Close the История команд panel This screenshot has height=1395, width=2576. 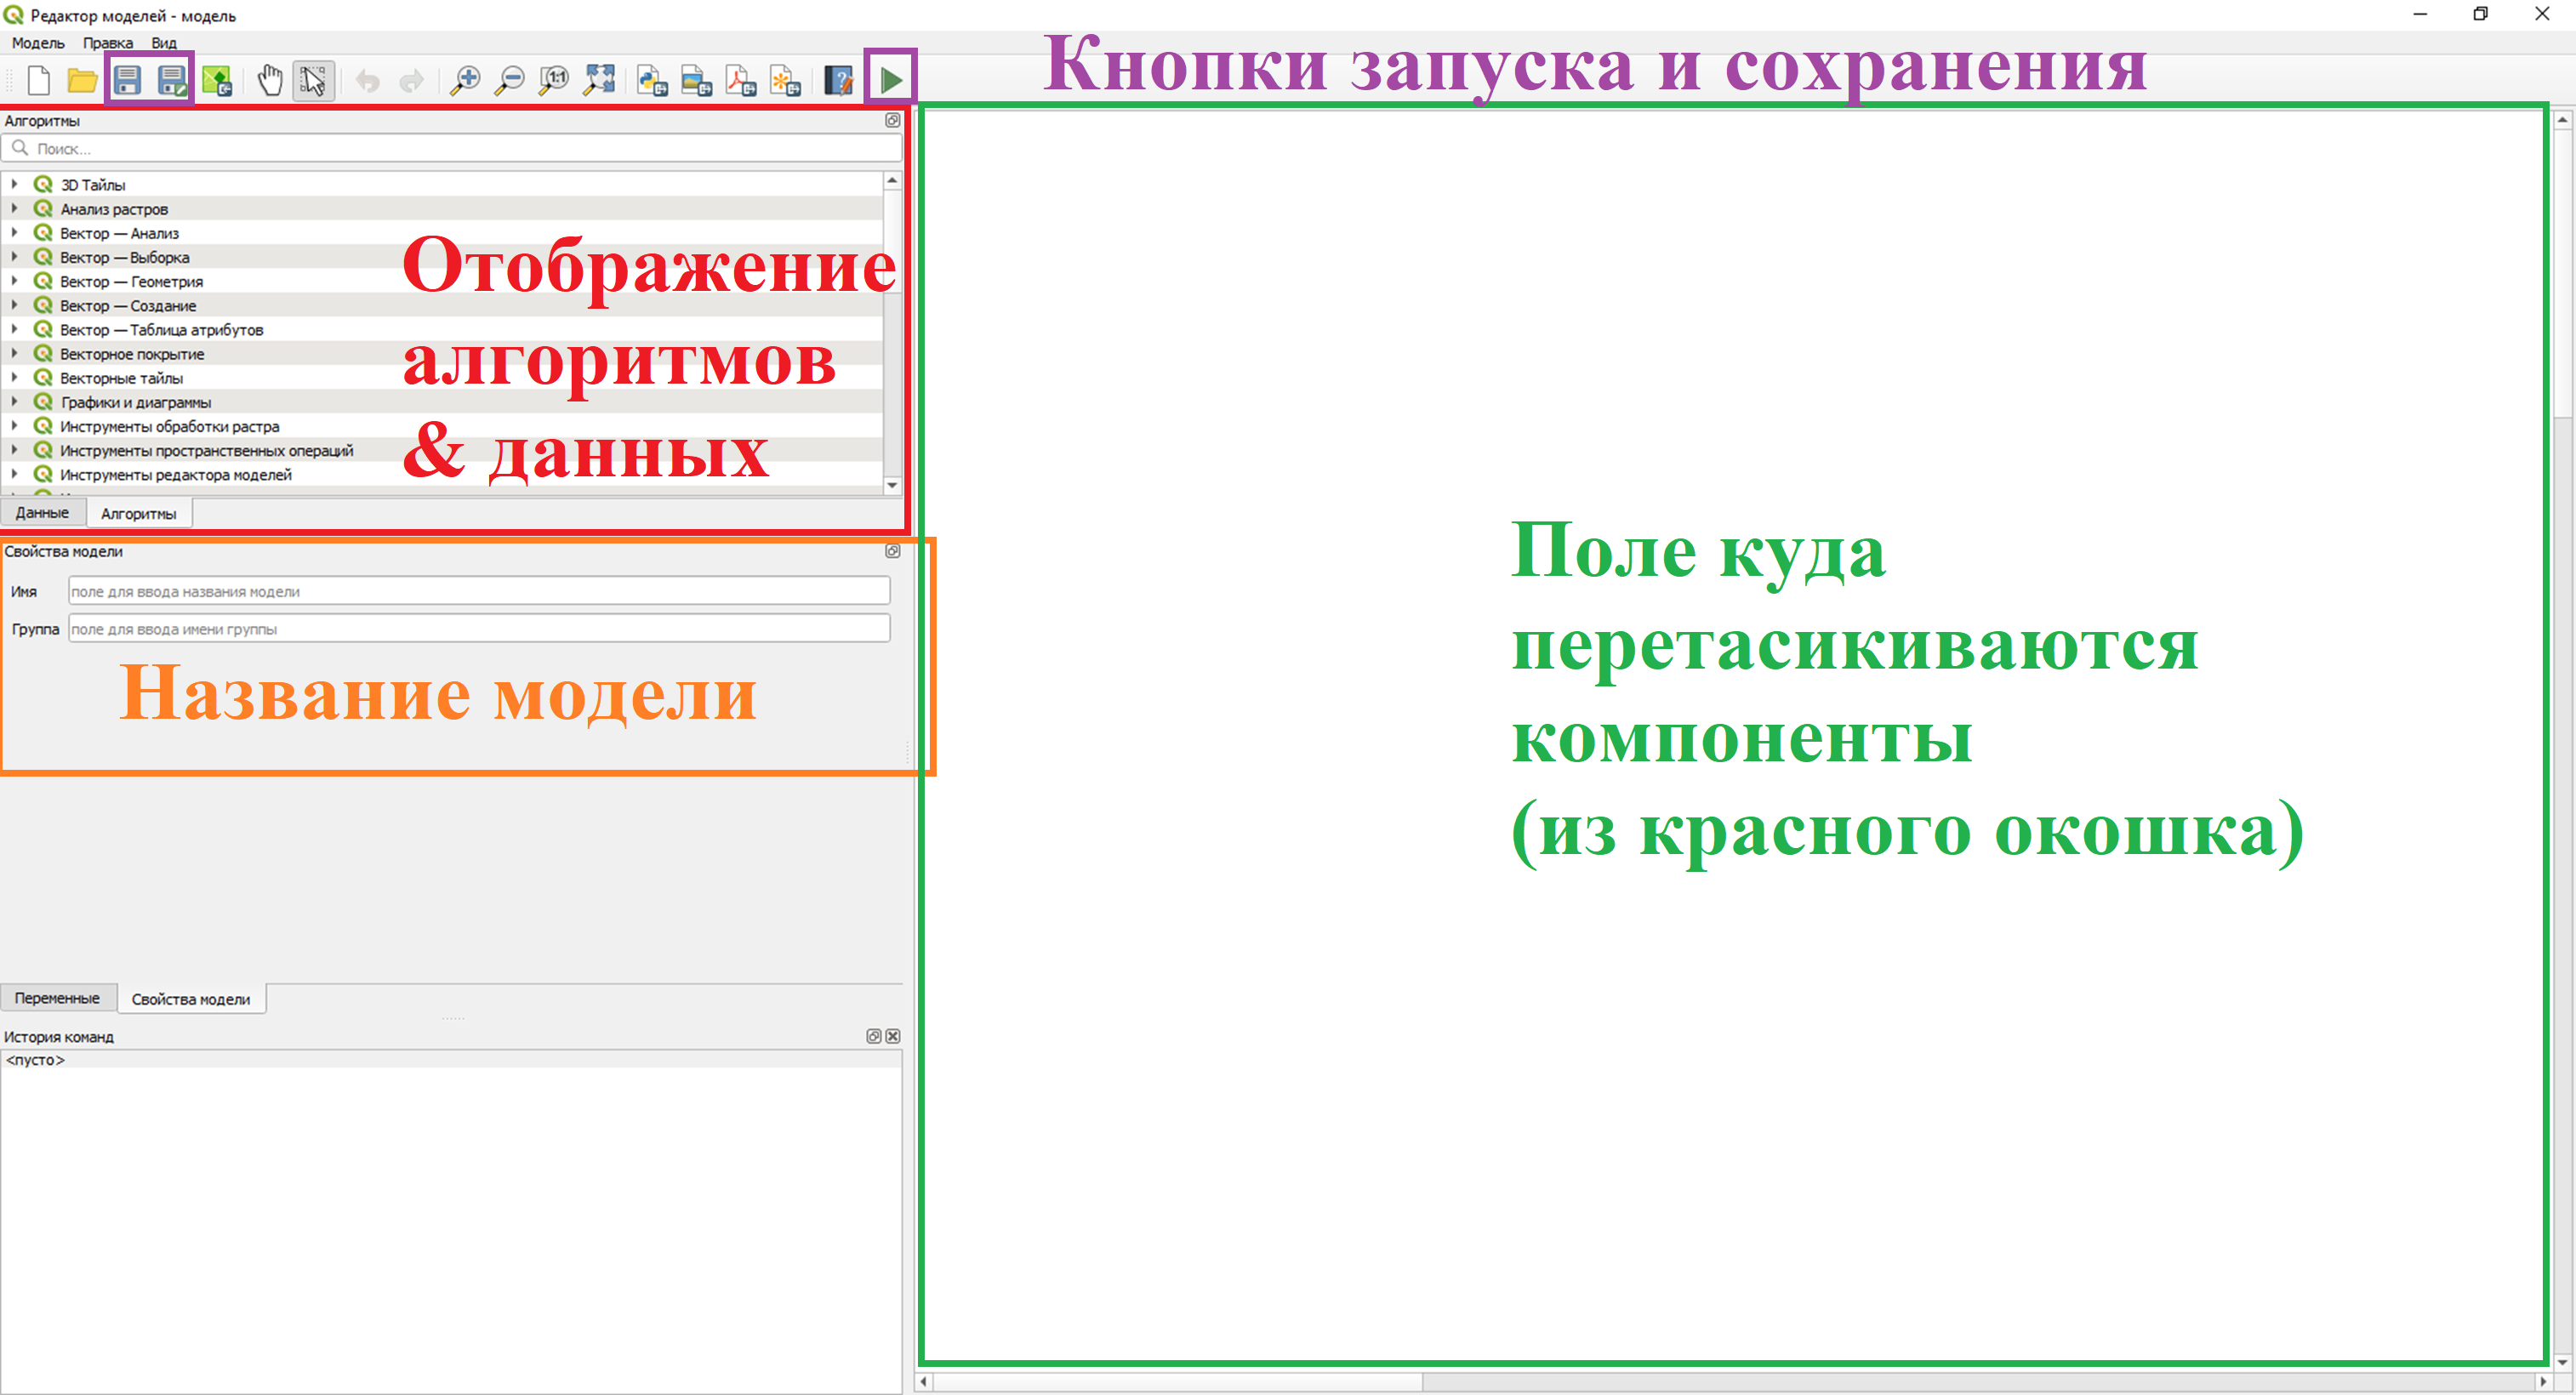click(893, 1036)
